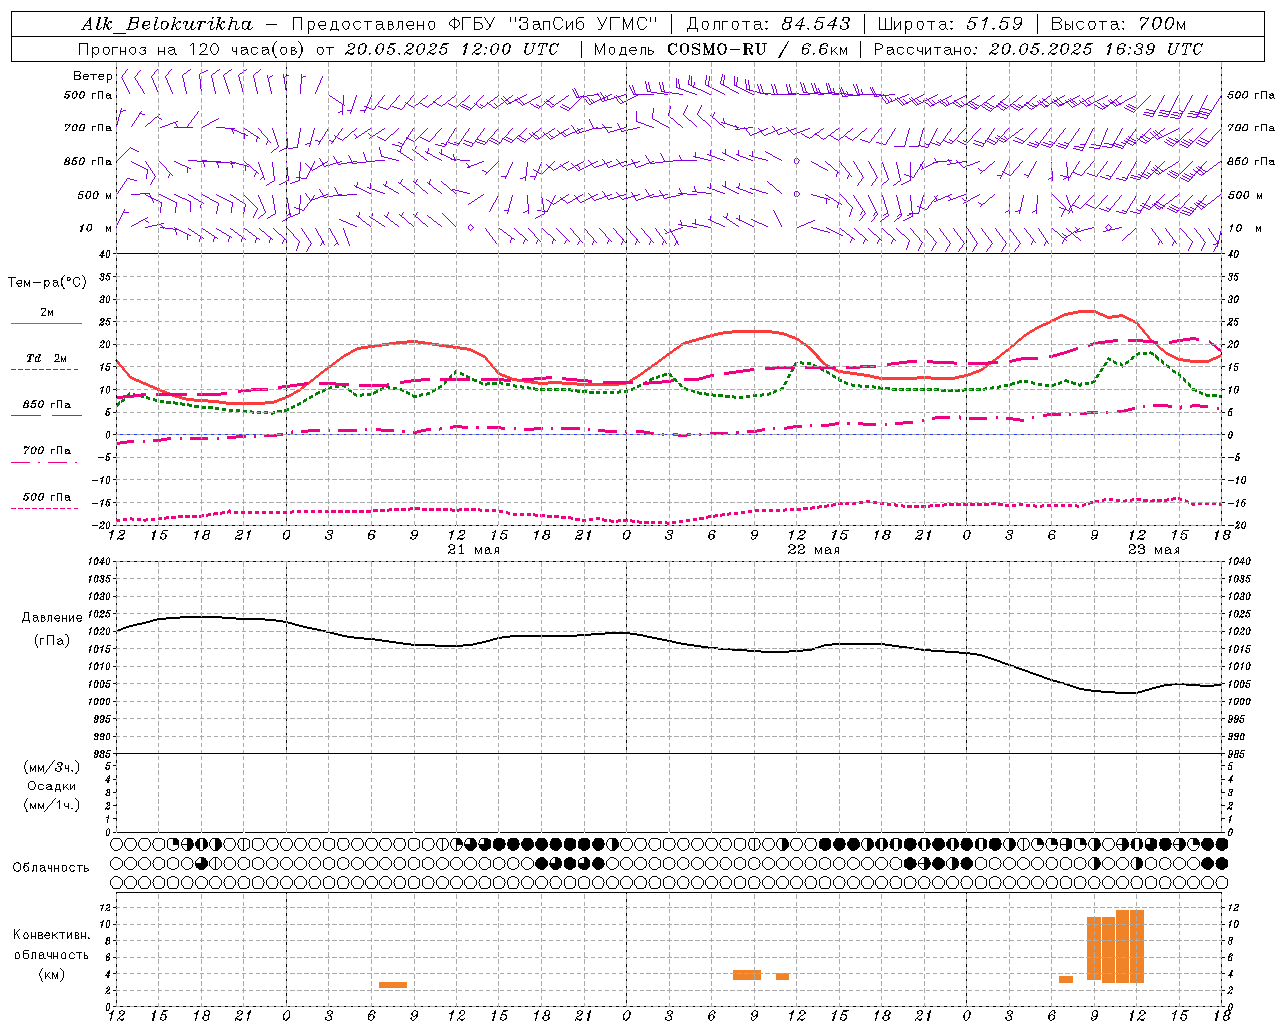This screenshot has width=1280, height=1024.
Task: Click the red 2м legend line sample
Action: pos(46,324)
